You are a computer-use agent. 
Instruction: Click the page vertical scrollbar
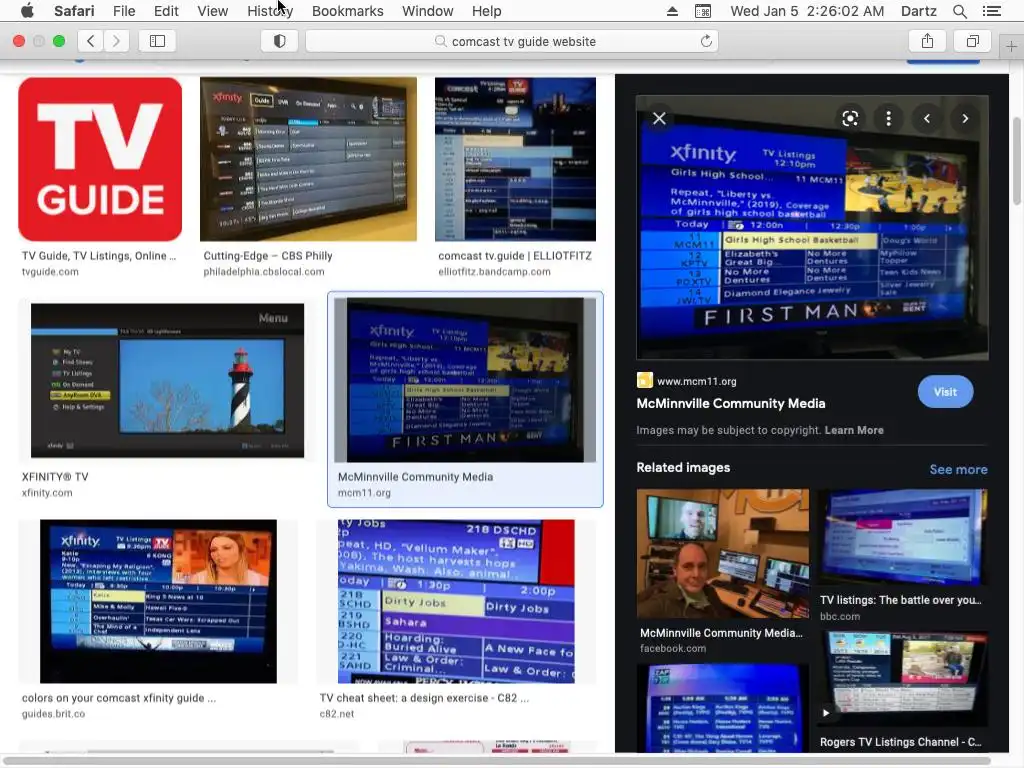(1017, 161)
